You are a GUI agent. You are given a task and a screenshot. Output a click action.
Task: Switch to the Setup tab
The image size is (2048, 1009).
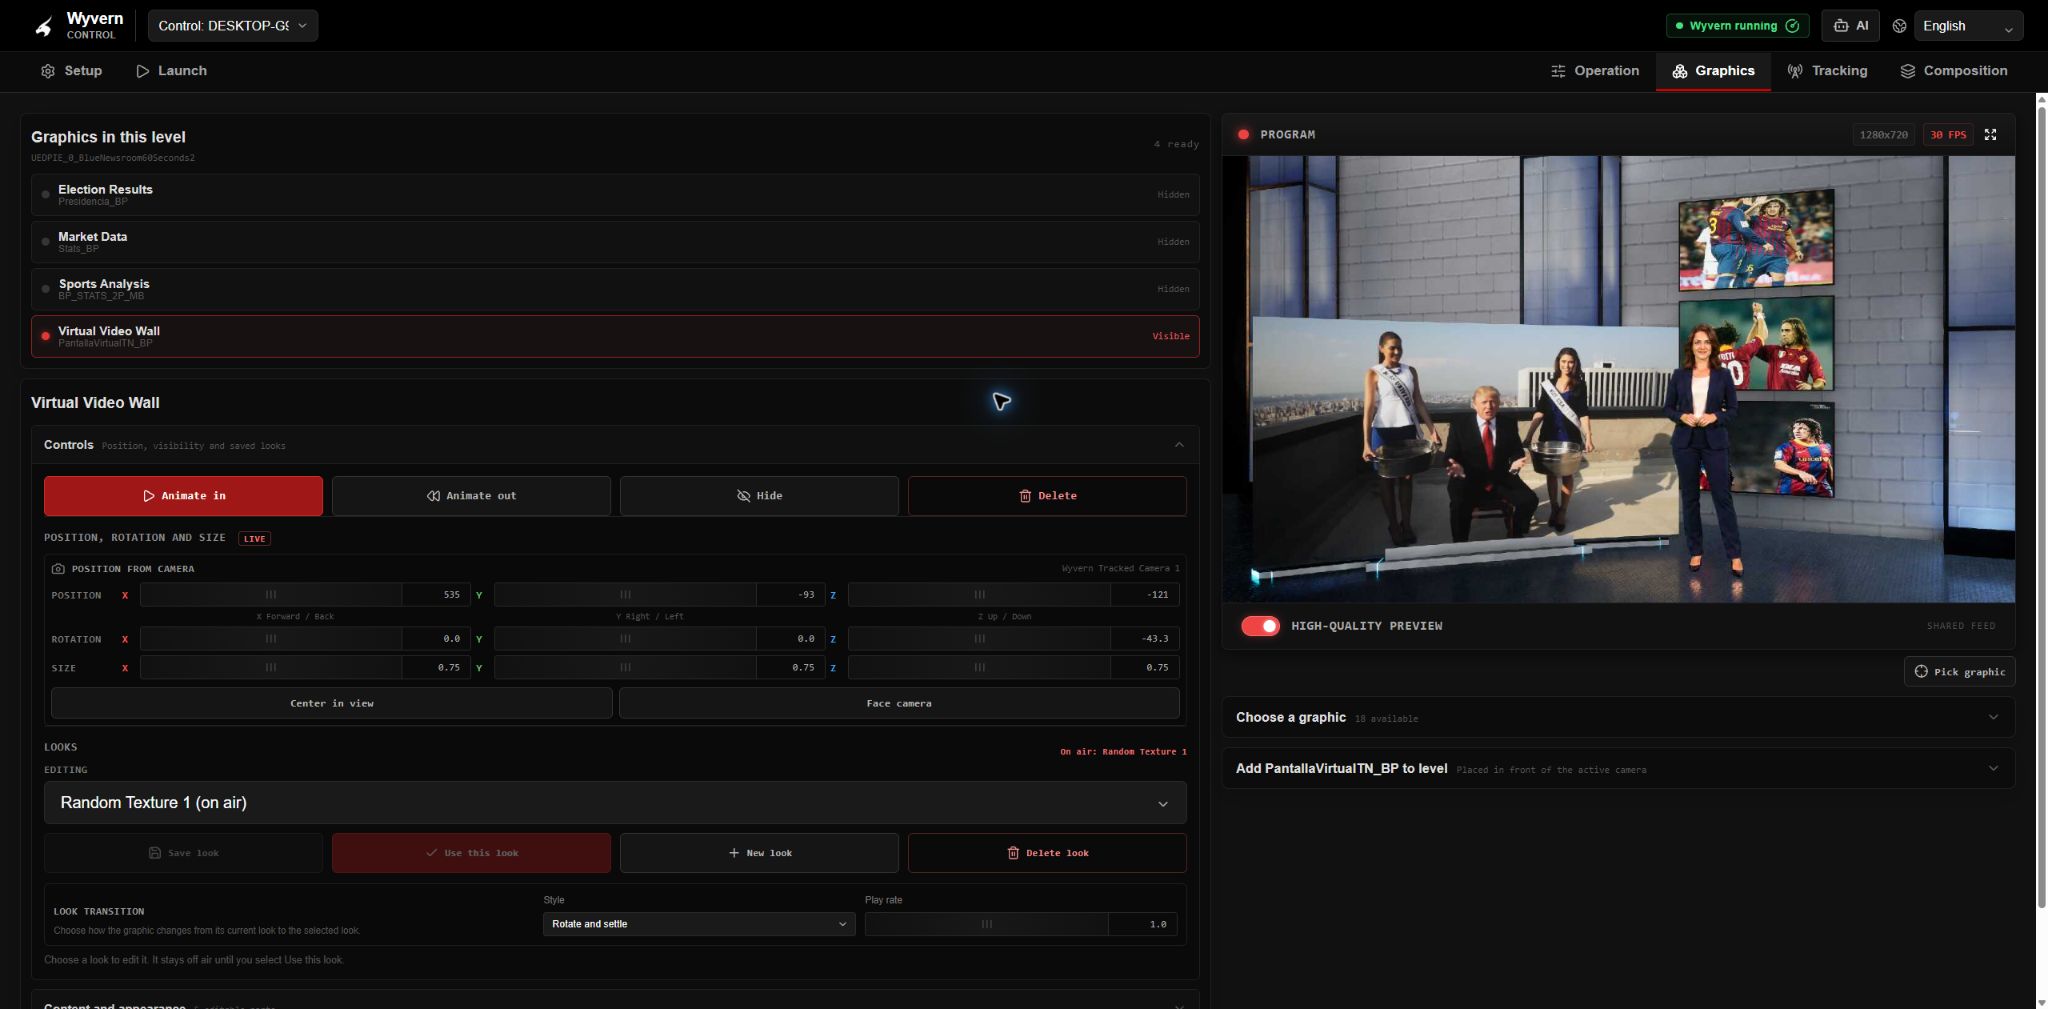pyautogui.click(x=72, y=71)
